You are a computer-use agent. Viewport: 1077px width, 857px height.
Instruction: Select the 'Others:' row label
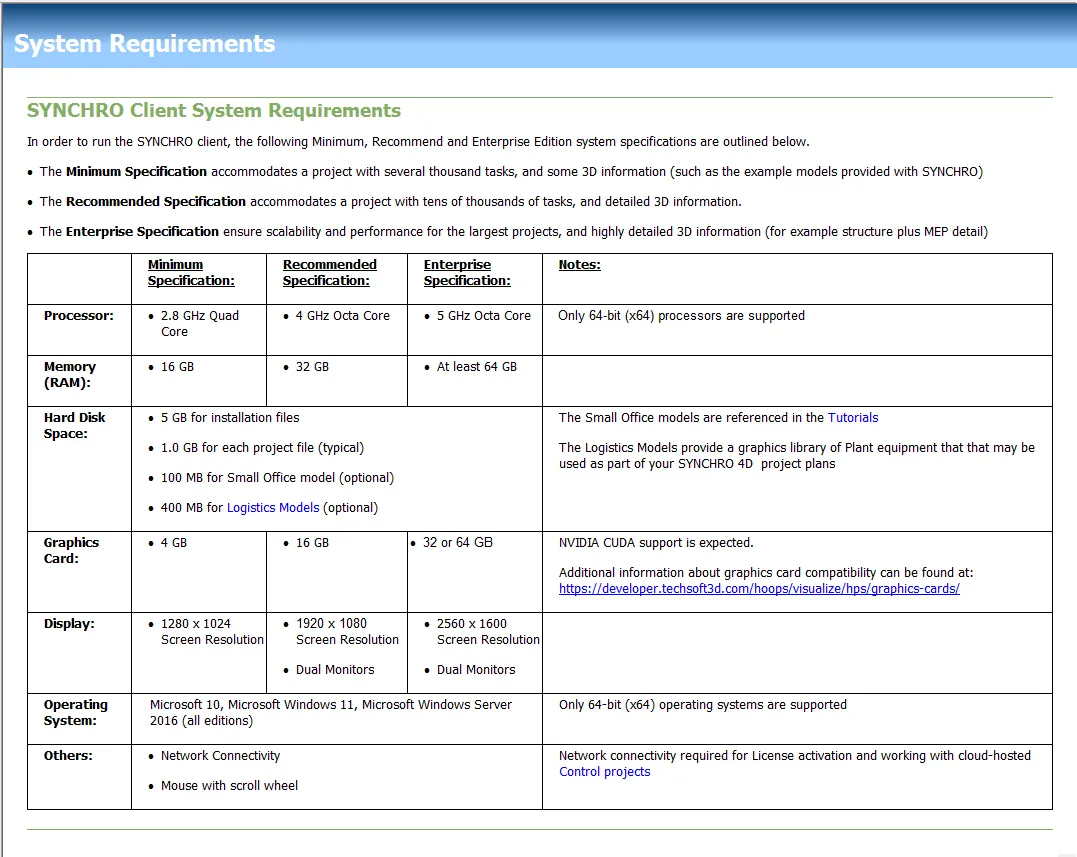68,755
